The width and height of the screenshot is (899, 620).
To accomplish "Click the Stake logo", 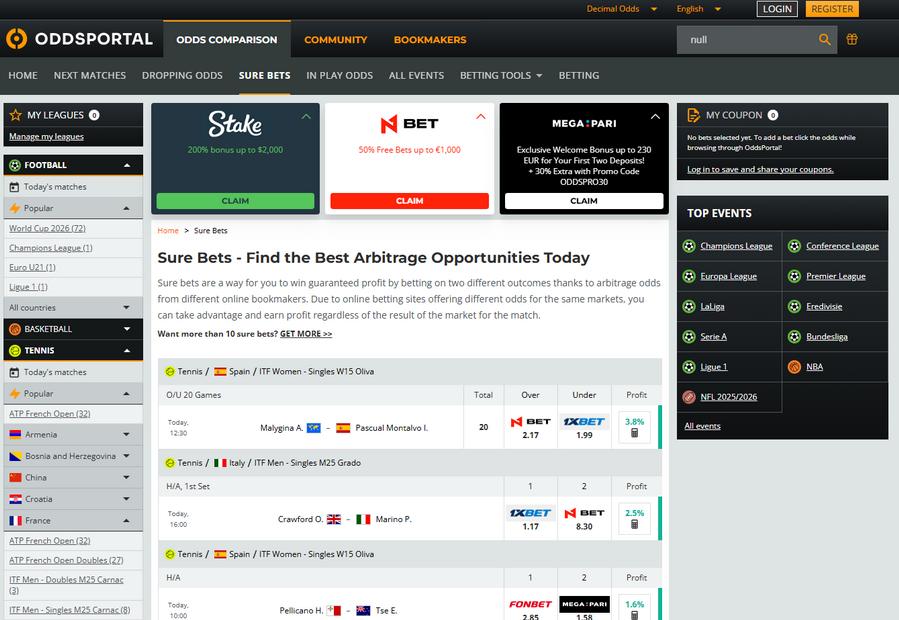I will [235, 124].
